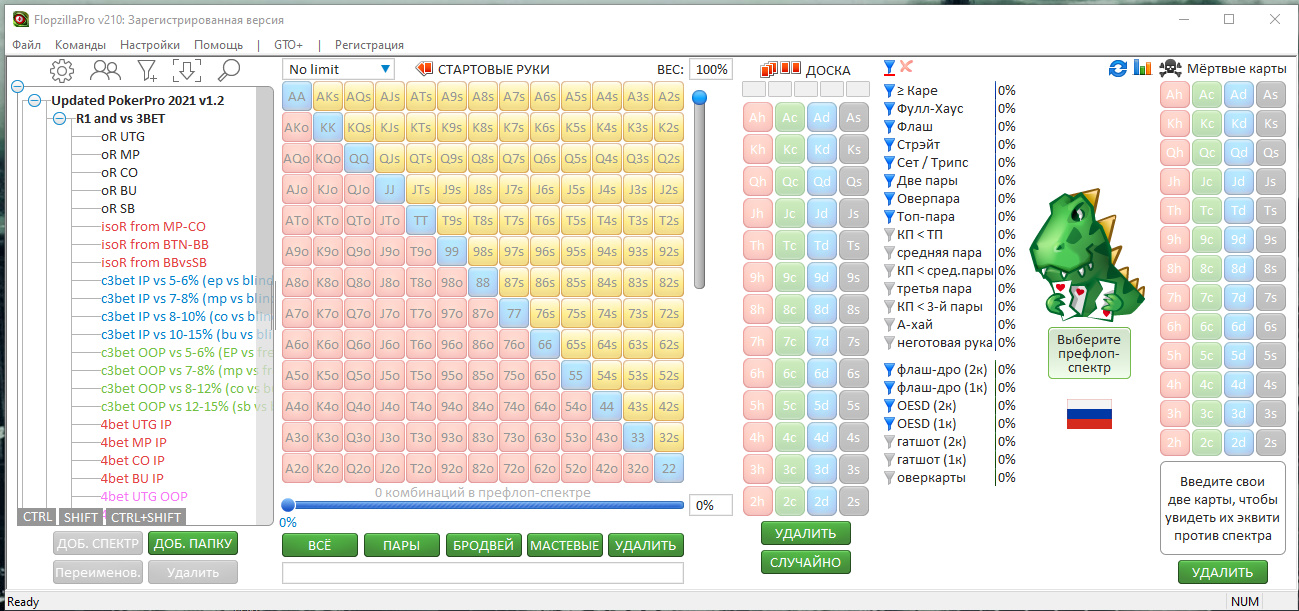
Task: Click the red X clear-filters icon
Action: [906, 67]
